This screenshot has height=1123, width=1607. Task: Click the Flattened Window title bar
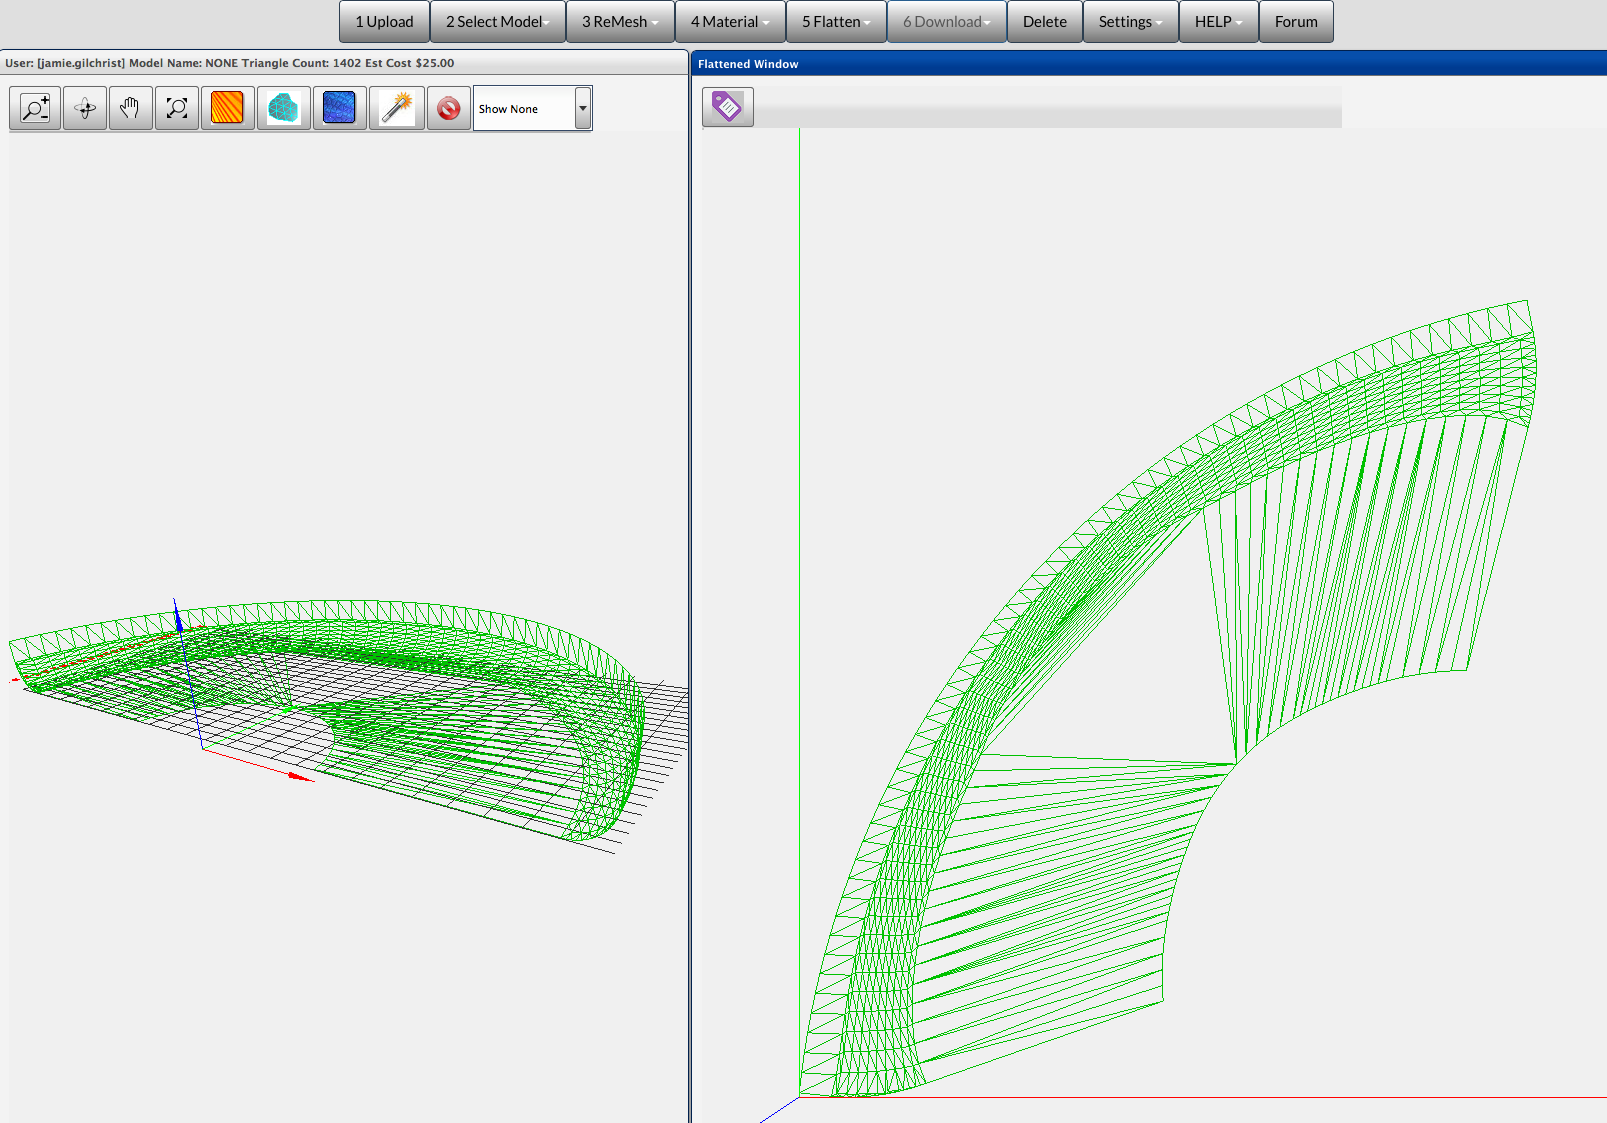tap(1149, 63)
